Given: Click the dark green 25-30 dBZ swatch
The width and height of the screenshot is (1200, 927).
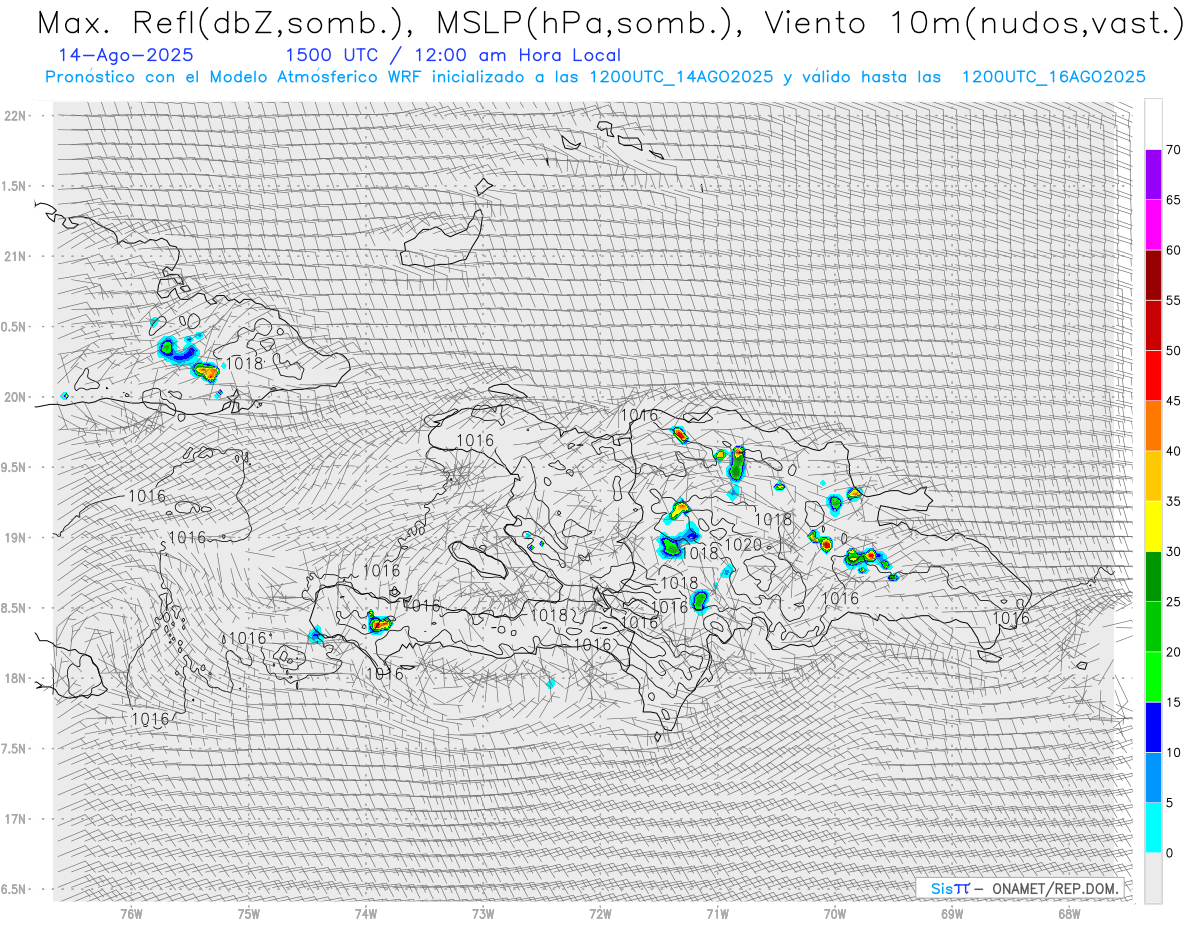Looking at the screenshot, I should pyautogui.click(x=1153, y=577).
